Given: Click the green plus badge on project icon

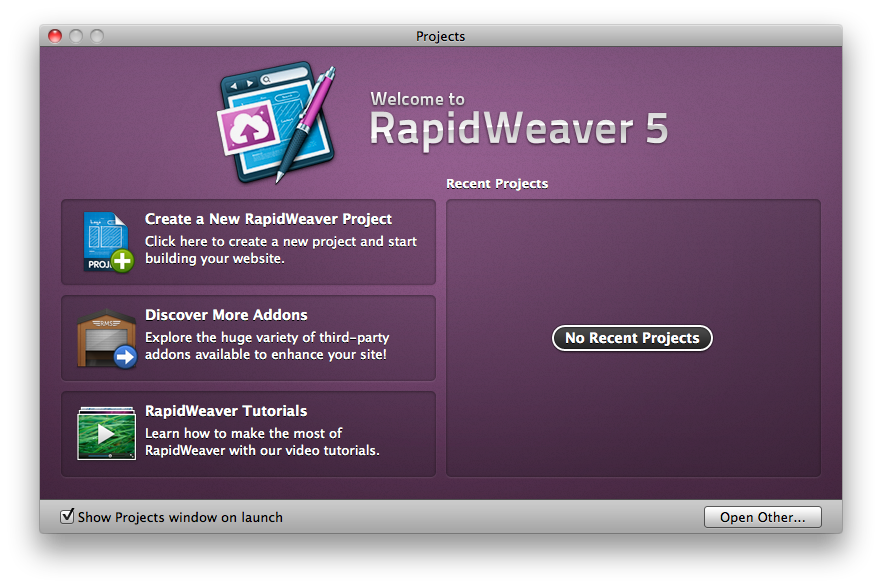Looking at the screenshot, I should [122, 262].
